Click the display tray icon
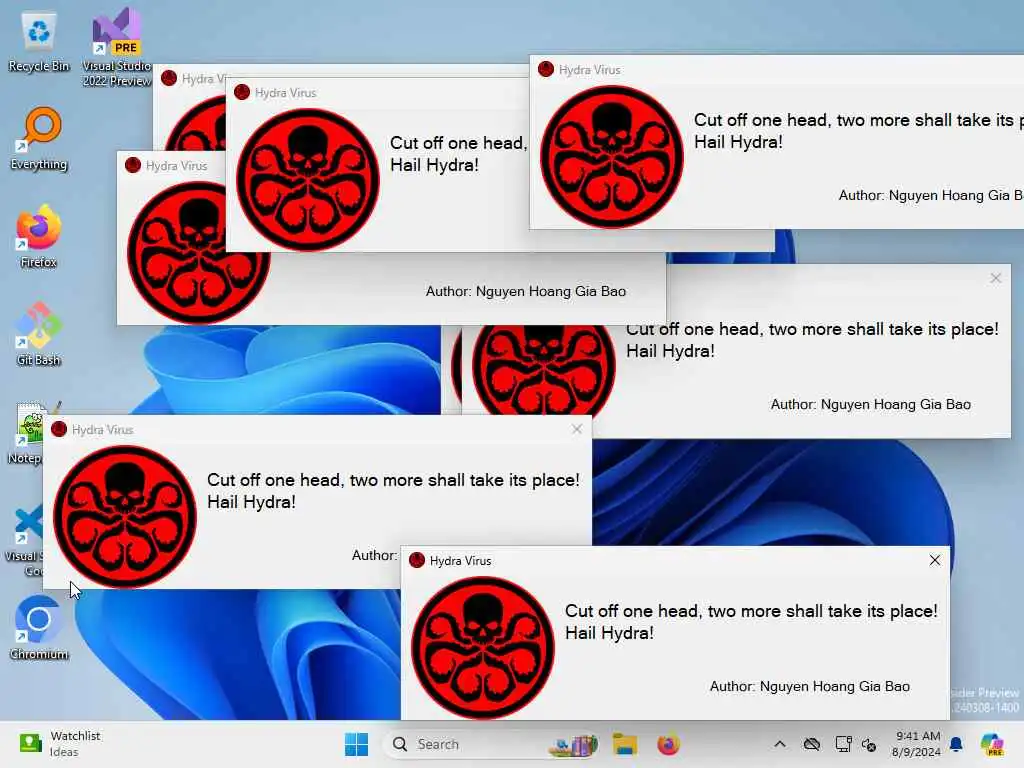Image resolution: width=1024 pixels, height=768 pixels. click(x=843, y=744)
